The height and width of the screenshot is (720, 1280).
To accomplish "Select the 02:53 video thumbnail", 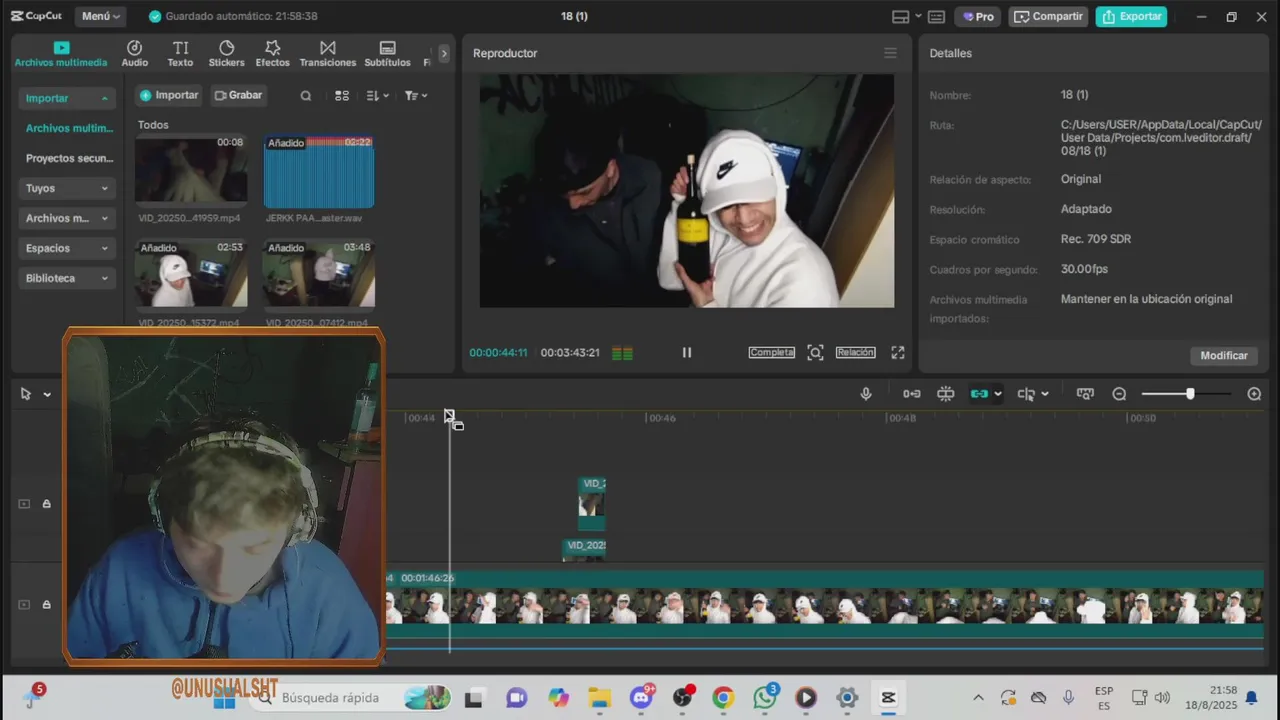I will point(191,273).
